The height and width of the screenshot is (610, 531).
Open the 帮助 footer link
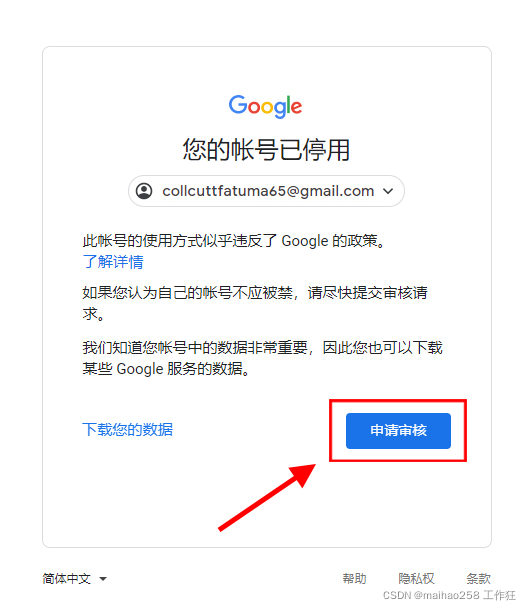pyautogui.click(x=354, y=578)
